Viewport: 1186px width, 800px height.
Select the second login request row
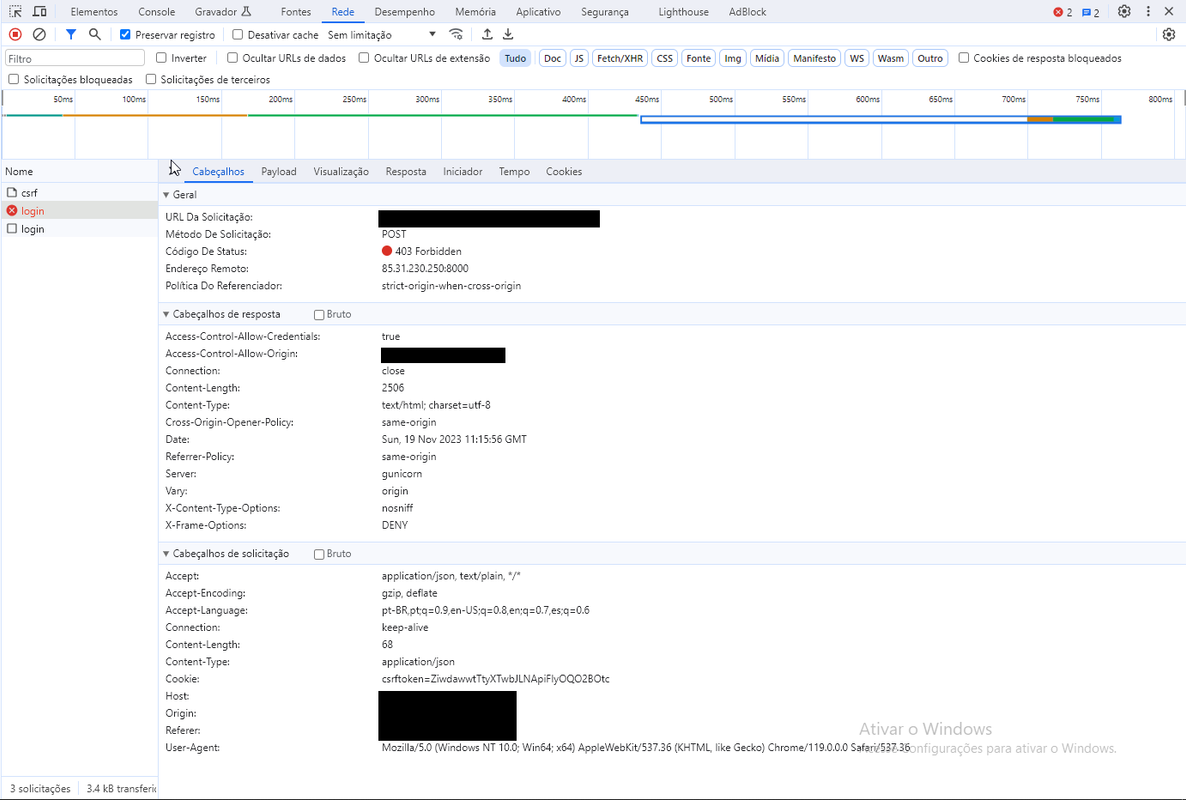click(79, 229)
